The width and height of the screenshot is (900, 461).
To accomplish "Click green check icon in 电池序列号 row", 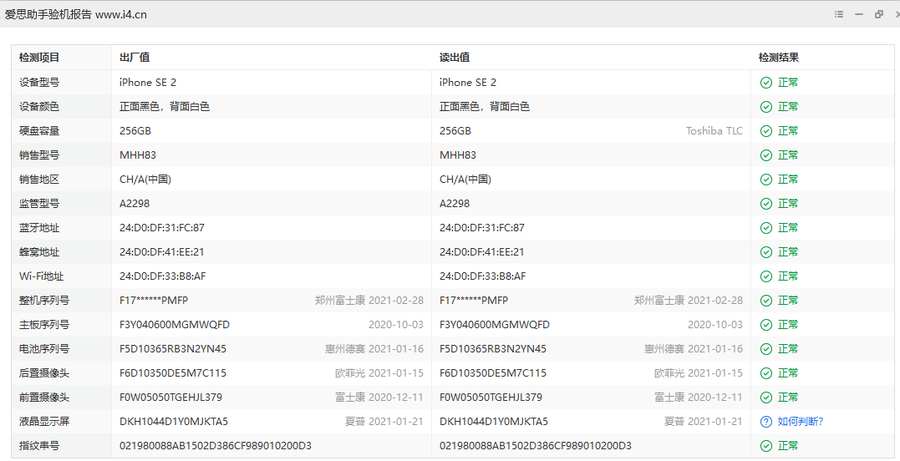I will click(766, 349).
